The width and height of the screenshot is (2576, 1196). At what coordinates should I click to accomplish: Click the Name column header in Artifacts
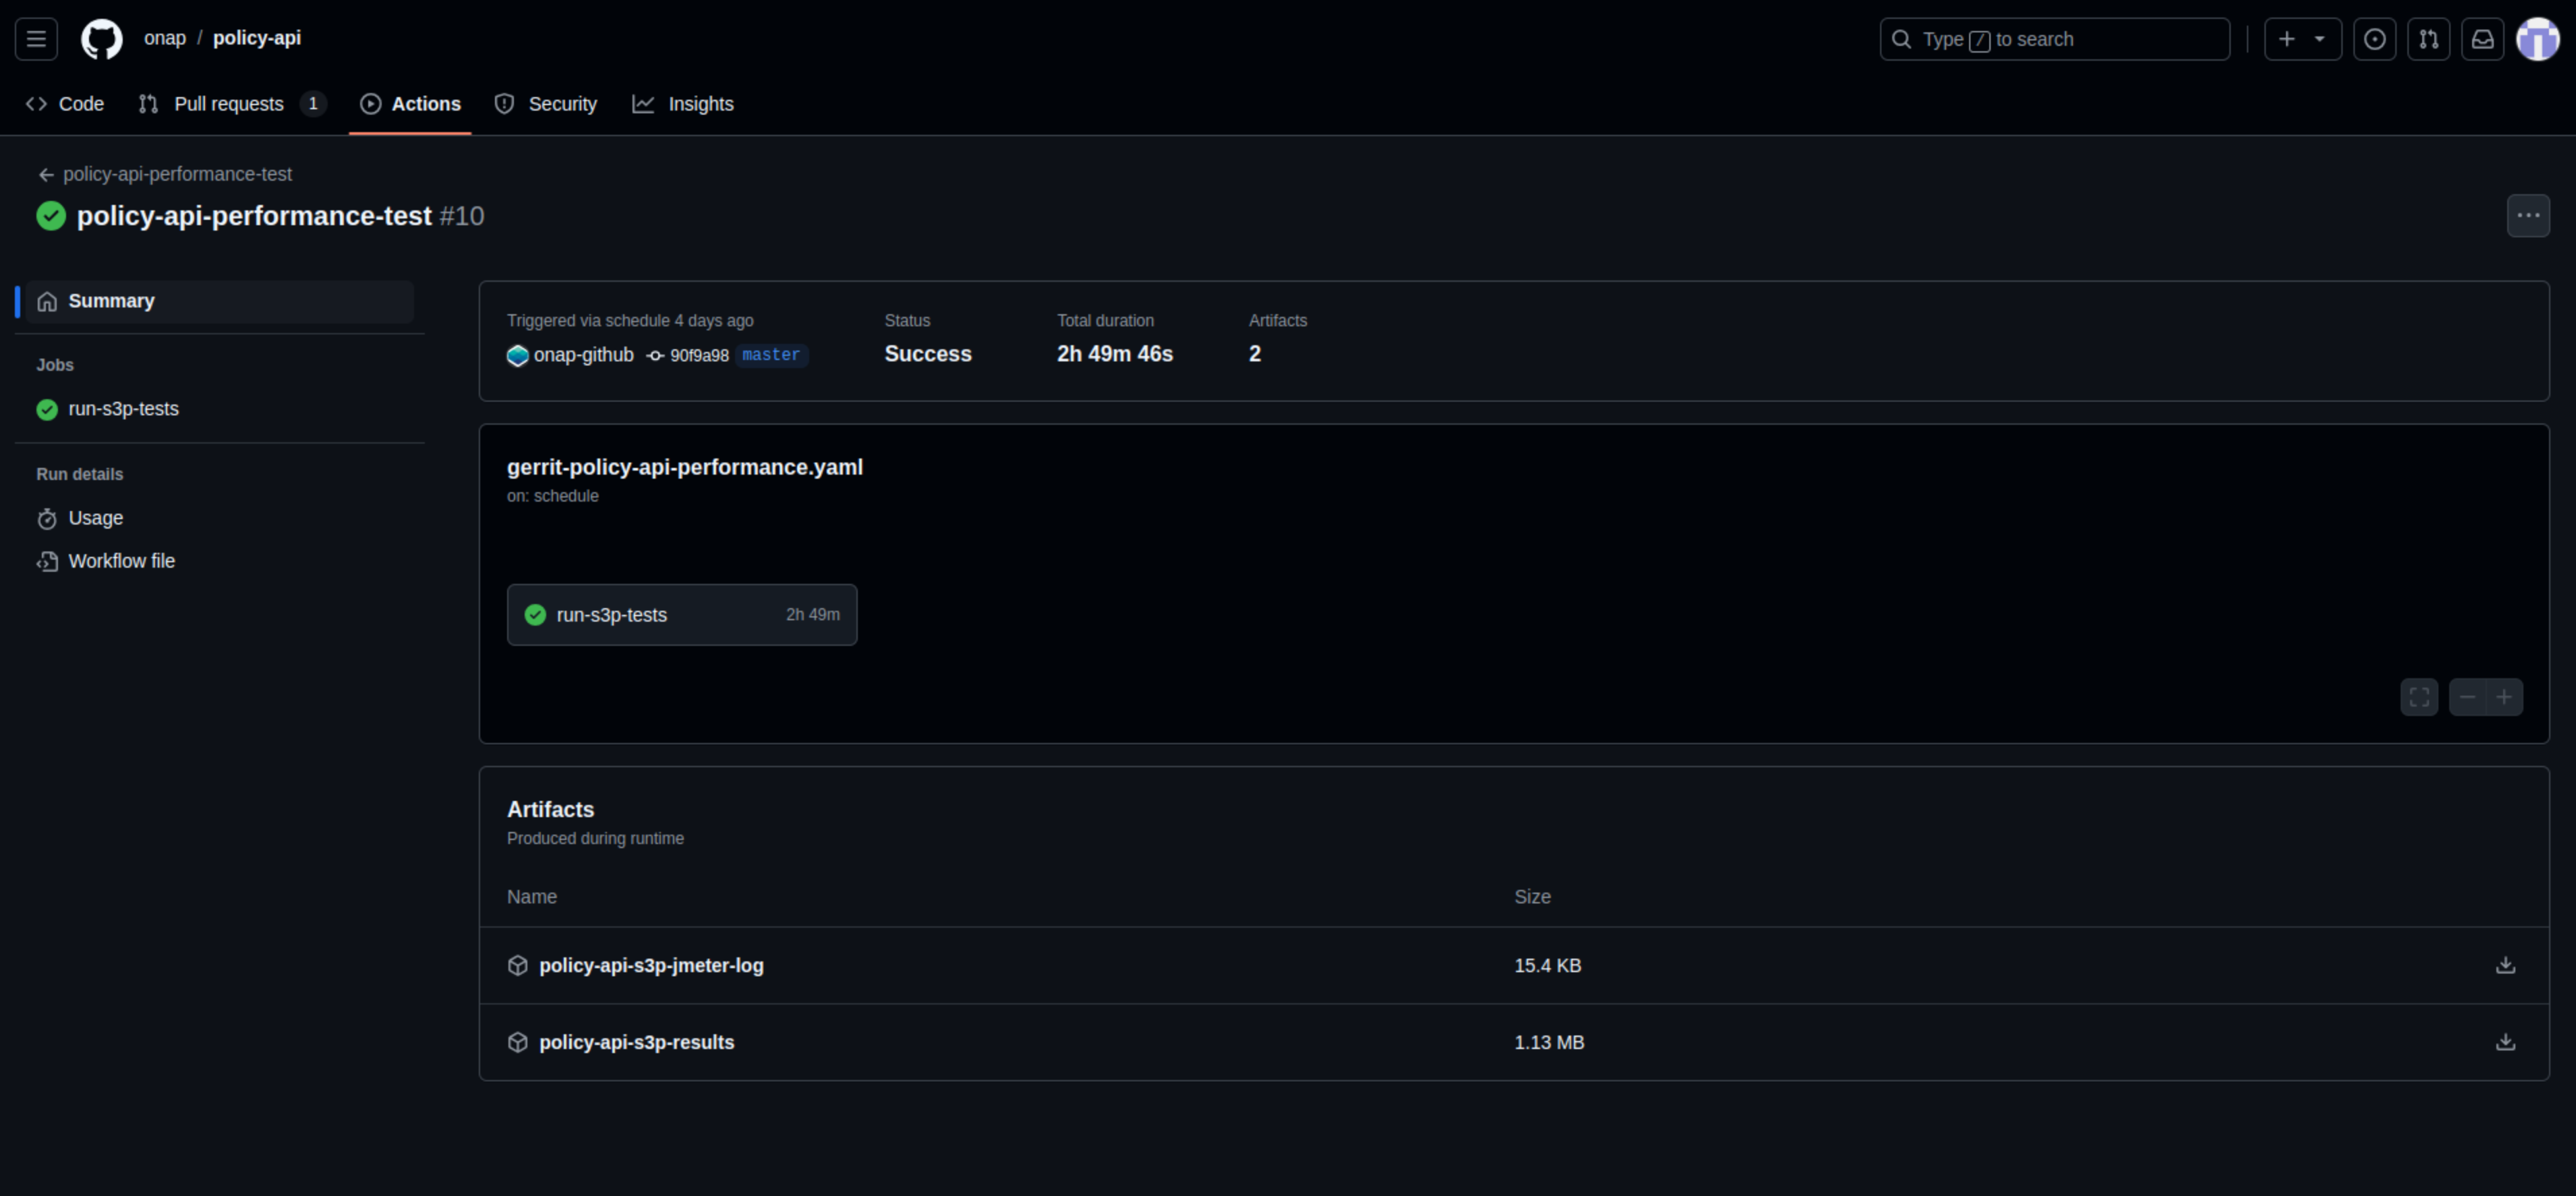coord(532,897)
